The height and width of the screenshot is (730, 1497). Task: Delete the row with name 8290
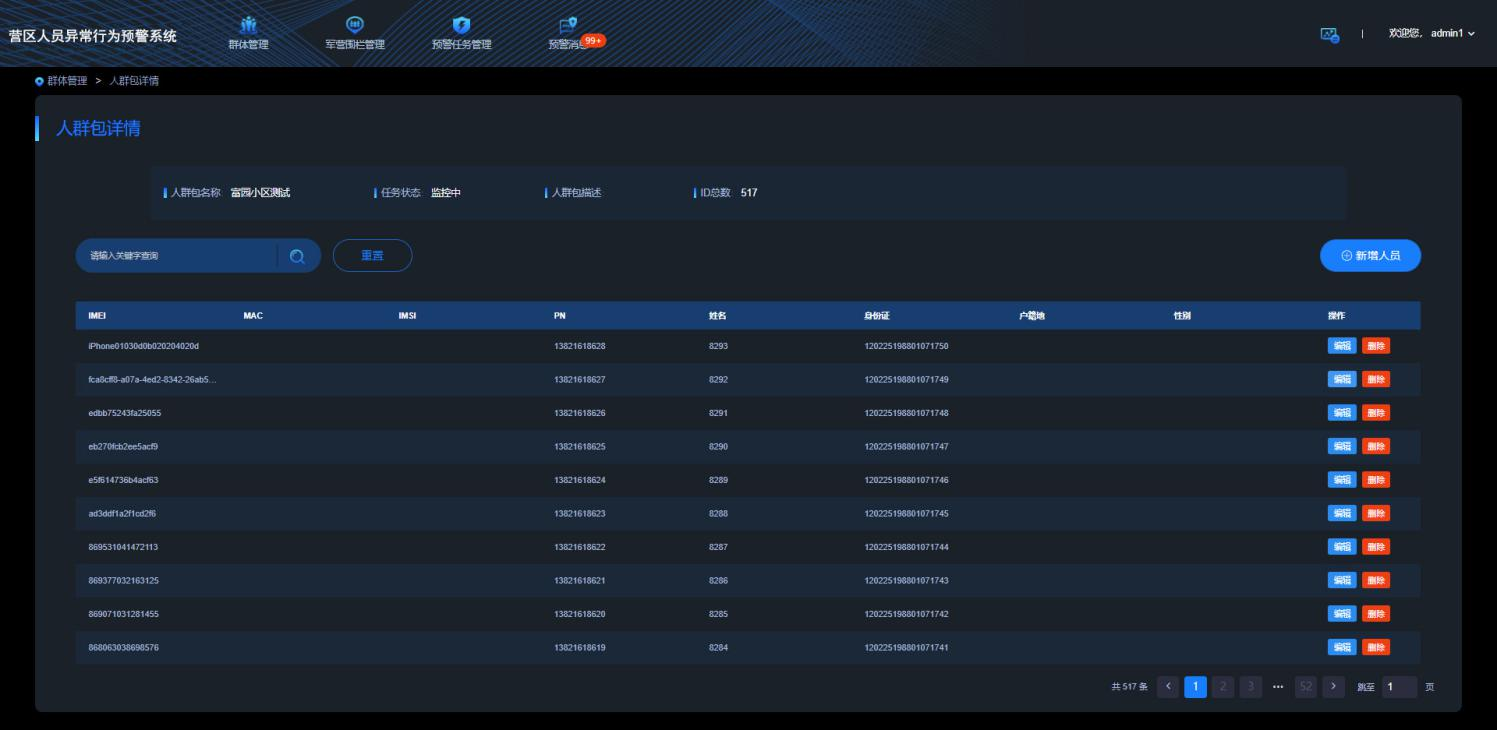(1376, 446)
